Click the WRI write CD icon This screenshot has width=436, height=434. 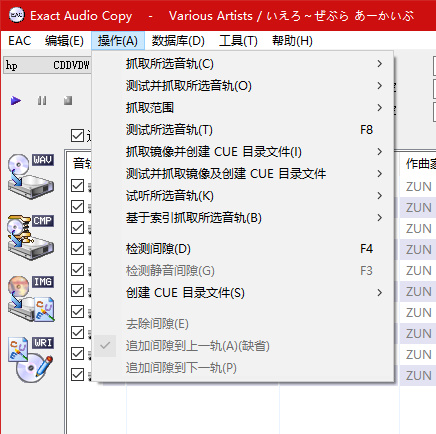click(x=31, y=359)
